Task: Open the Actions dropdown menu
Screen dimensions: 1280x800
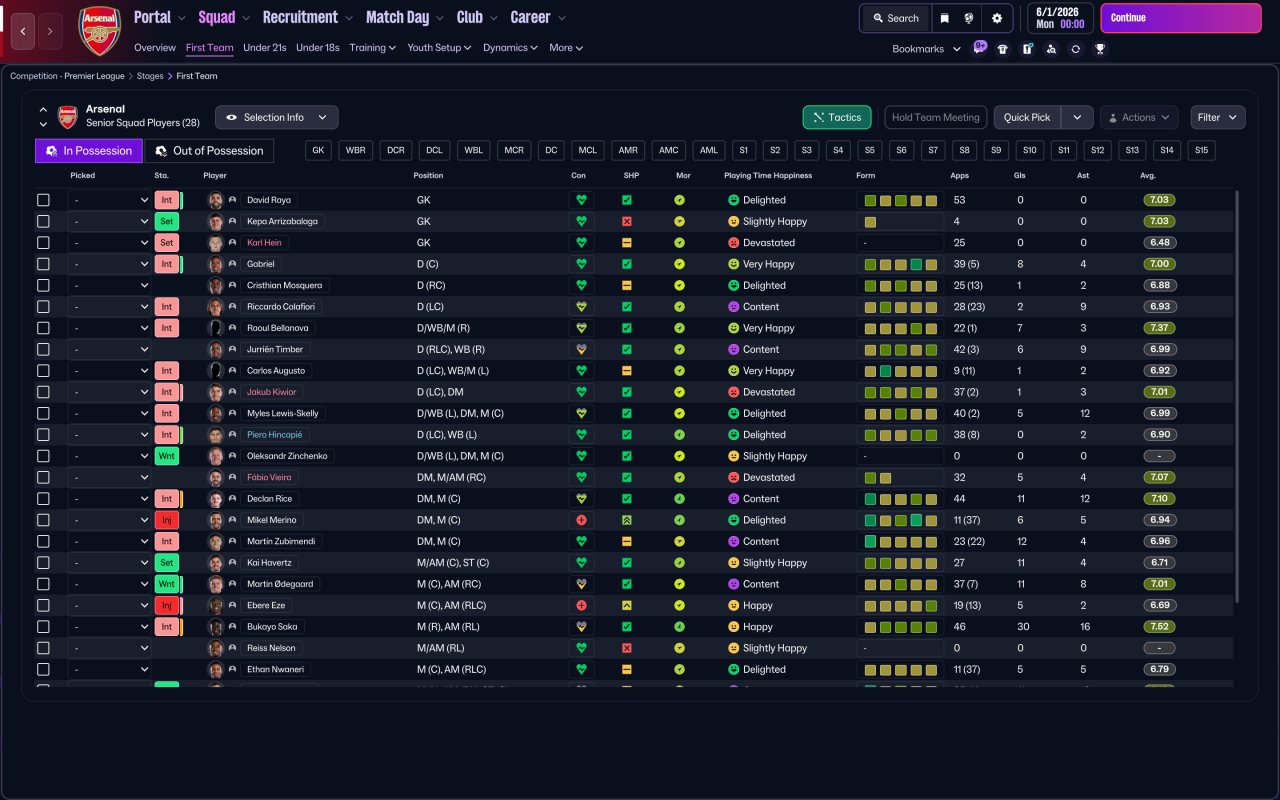Action: tap(1139, 117)
